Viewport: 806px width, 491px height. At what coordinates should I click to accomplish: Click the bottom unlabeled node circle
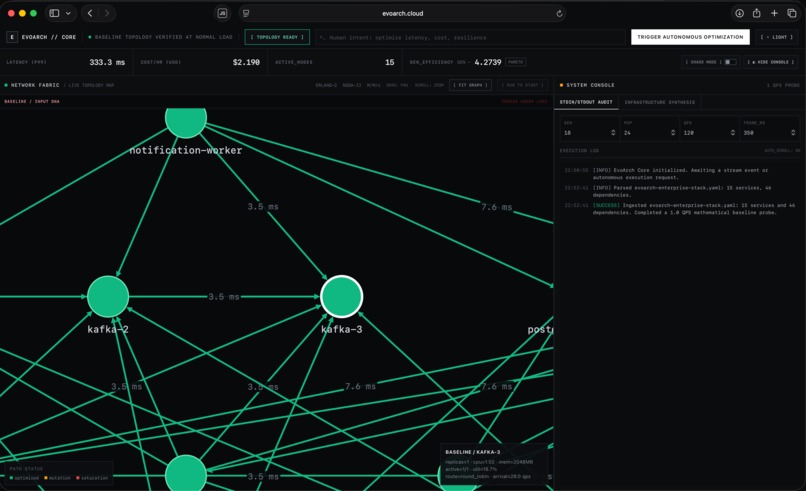tap(186, 473)
